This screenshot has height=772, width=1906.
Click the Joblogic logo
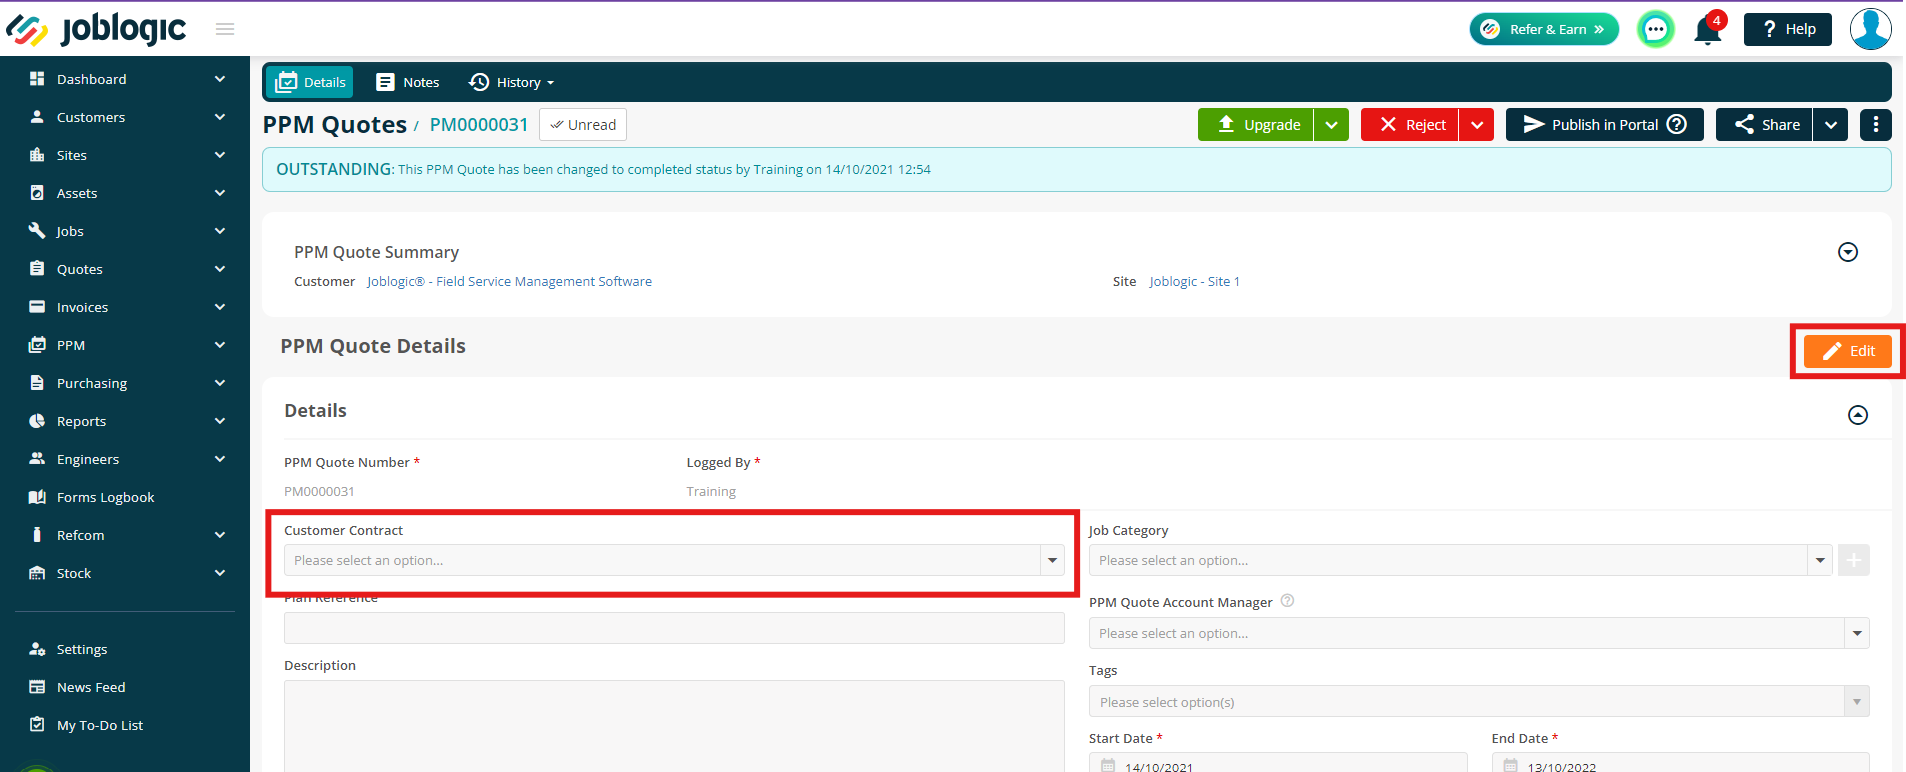96,29
